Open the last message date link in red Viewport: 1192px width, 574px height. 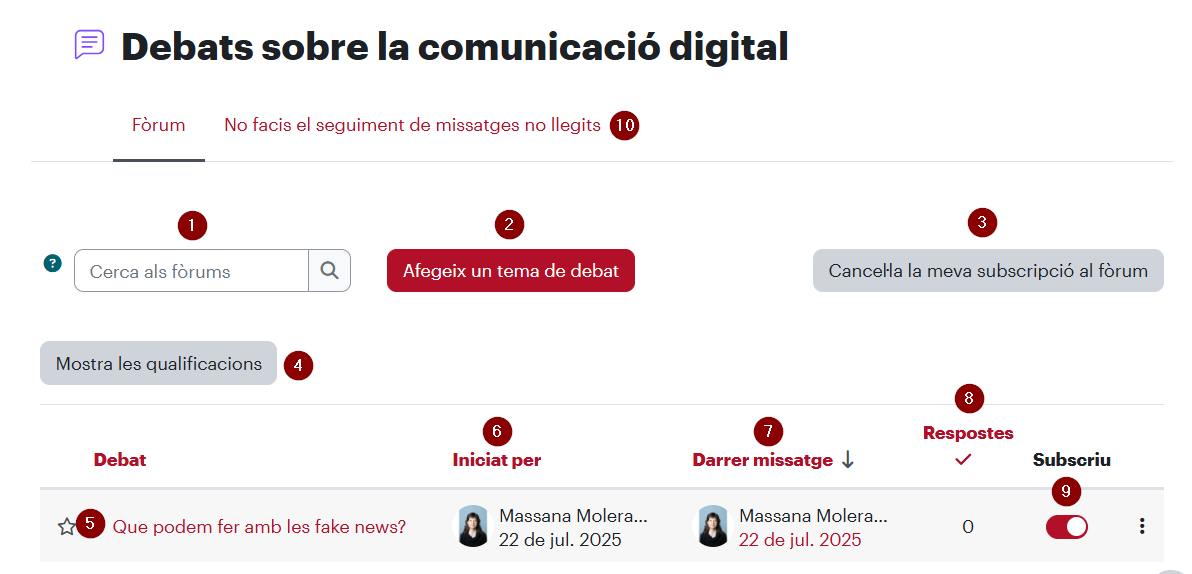tap(800, 540)
